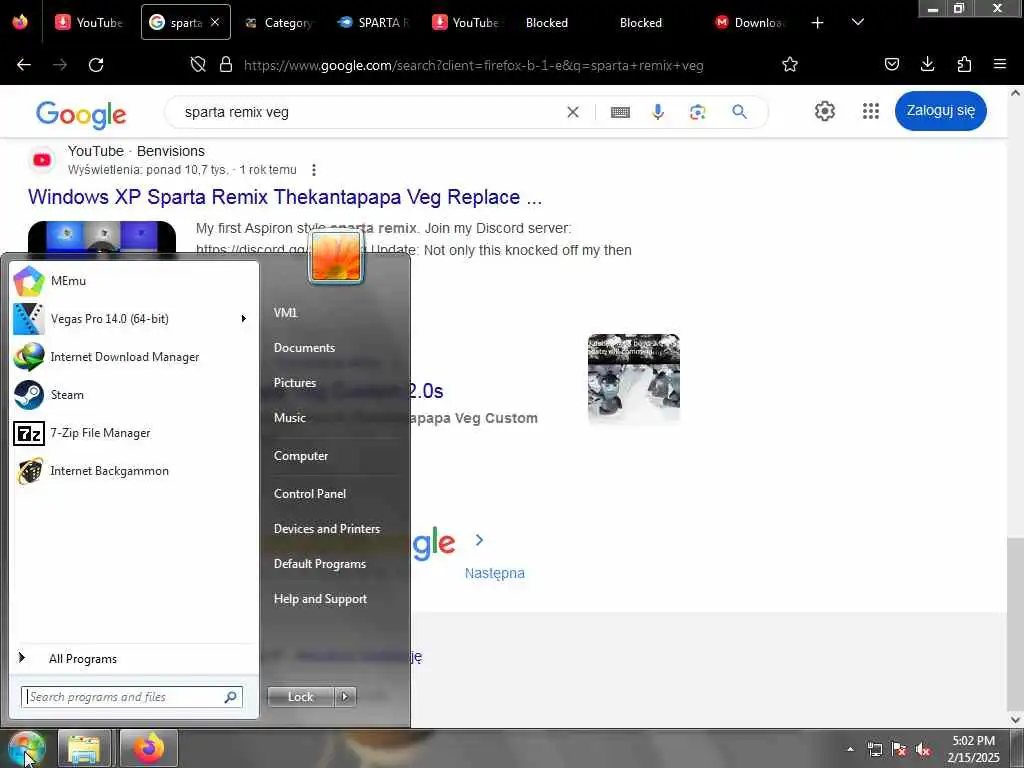Switch to the Download tab
This screenshot has width=1024, height=768.
(749, 23)
